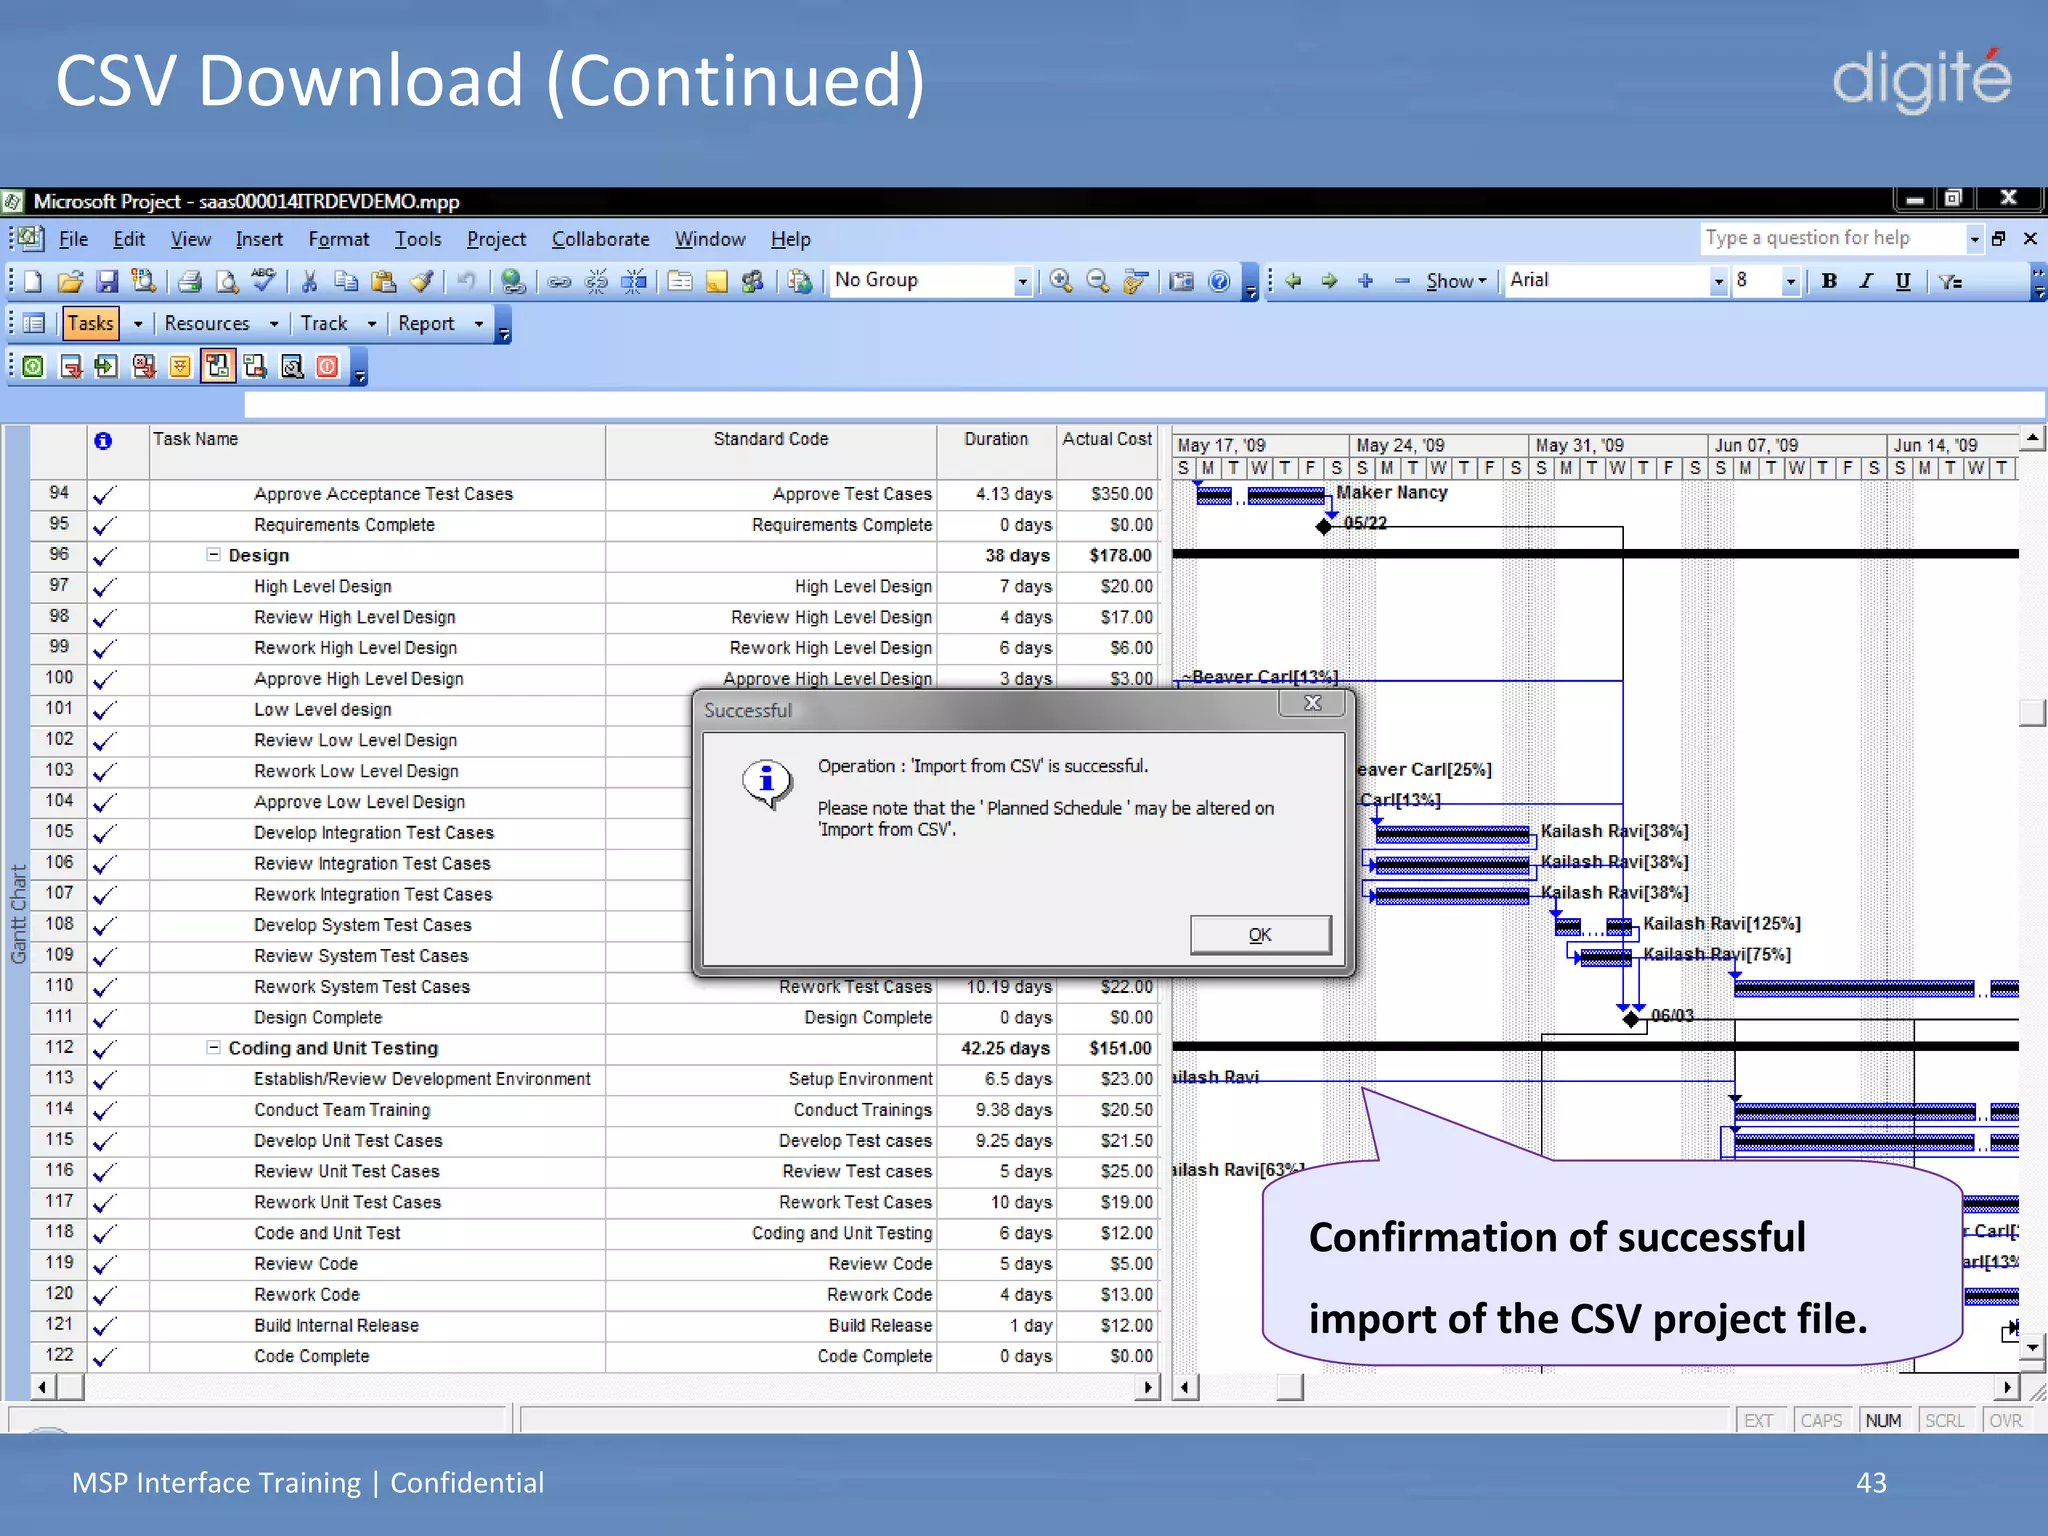Click the blue plus Show Subtasks icon
The image size is (2048, 1536).
(x=1365, y=281)
